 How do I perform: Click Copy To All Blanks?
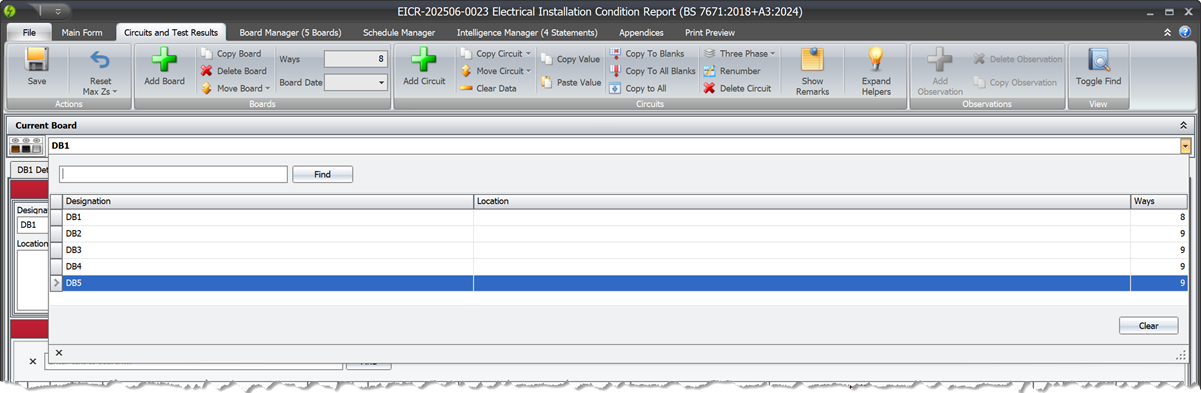tap(652, 71)
